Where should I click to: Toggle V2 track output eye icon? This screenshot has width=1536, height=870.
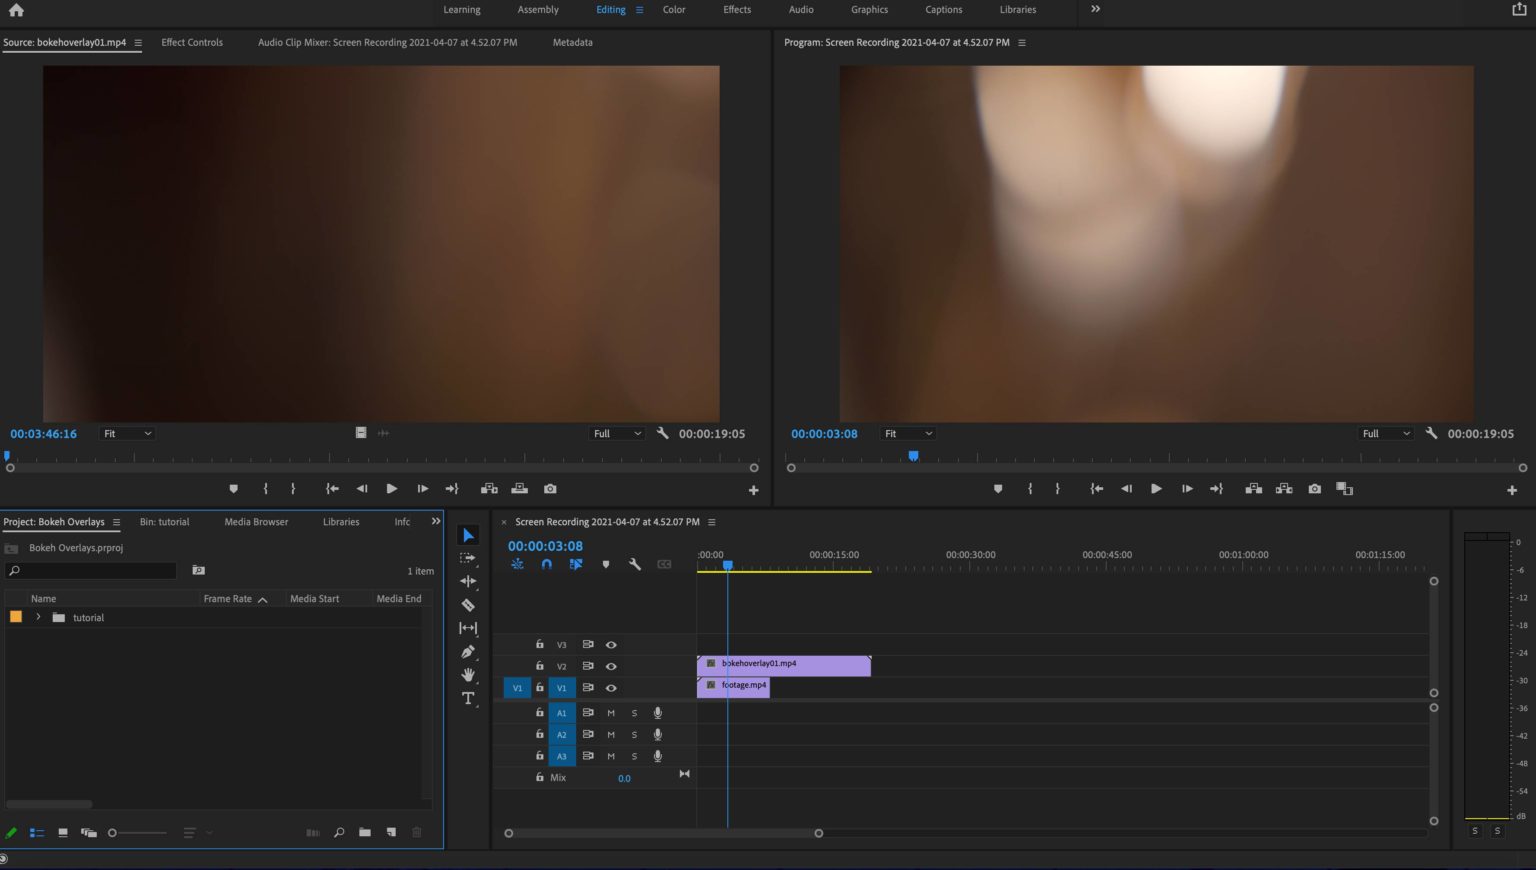click(611, 667)
